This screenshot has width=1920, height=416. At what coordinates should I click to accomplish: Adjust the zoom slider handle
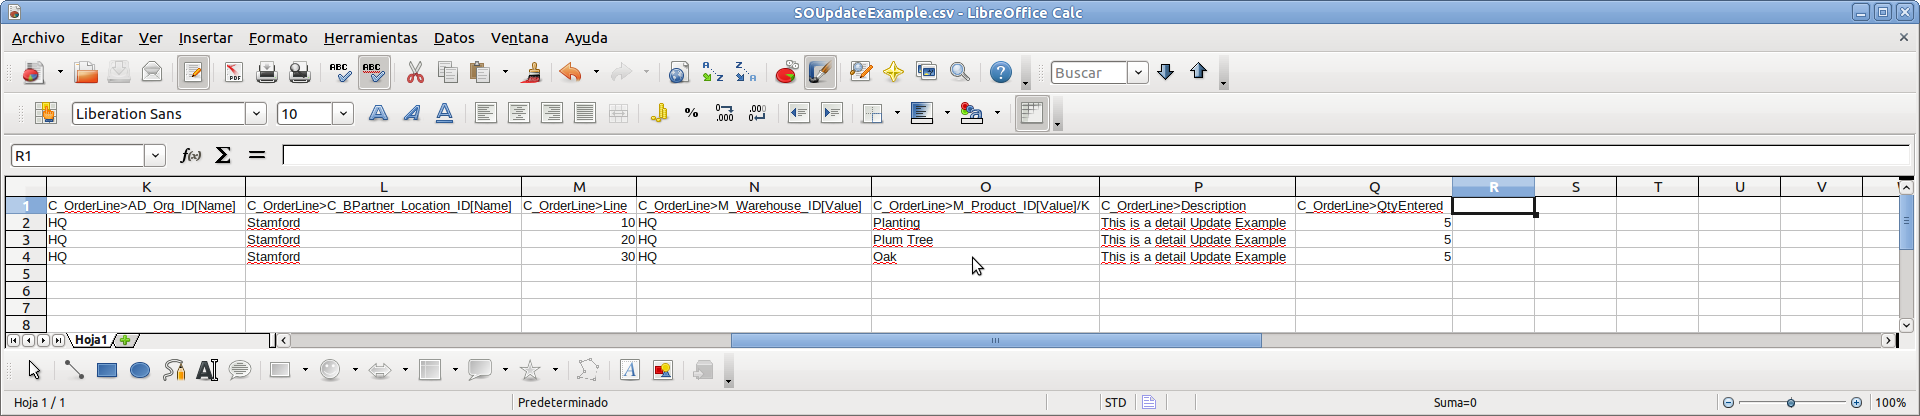coord(1791,402)
